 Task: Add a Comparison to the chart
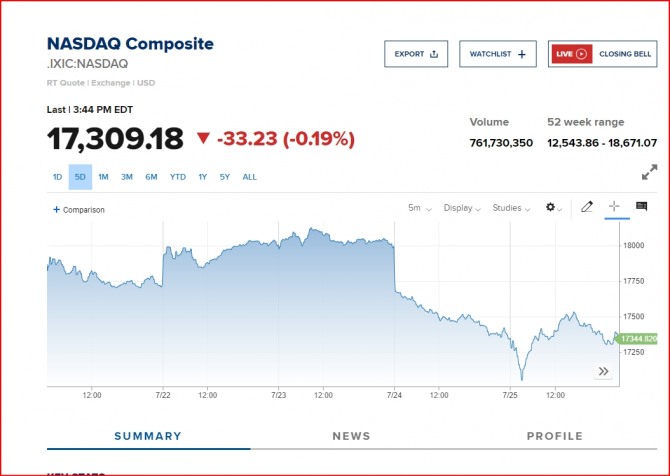79,210
